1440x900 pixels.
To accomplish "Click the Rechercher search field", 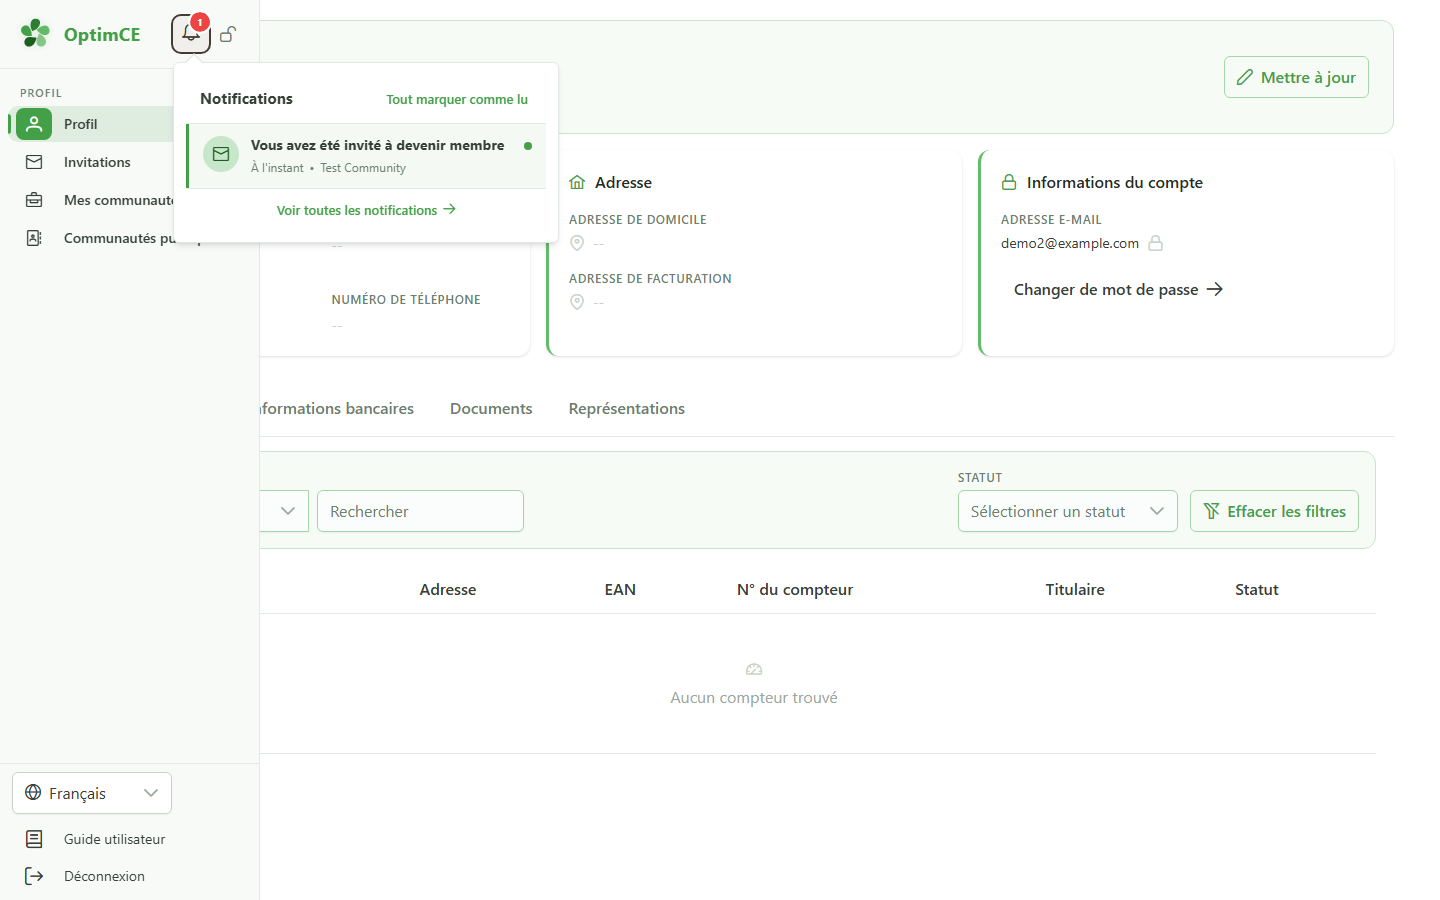I will point(420,511).
